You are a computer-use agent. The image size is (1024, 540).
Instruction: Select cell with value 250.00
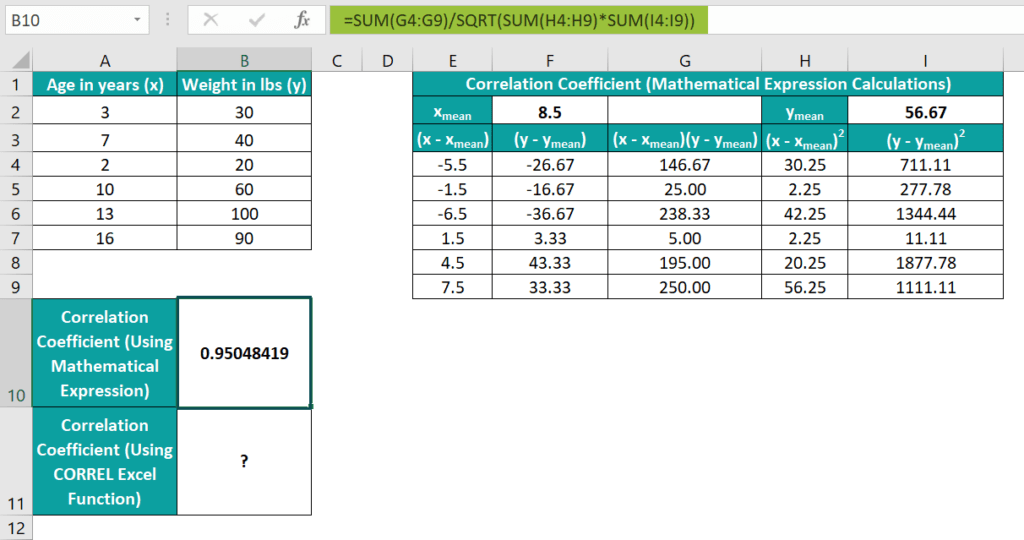pyautogui.click(x=684, y=287)
